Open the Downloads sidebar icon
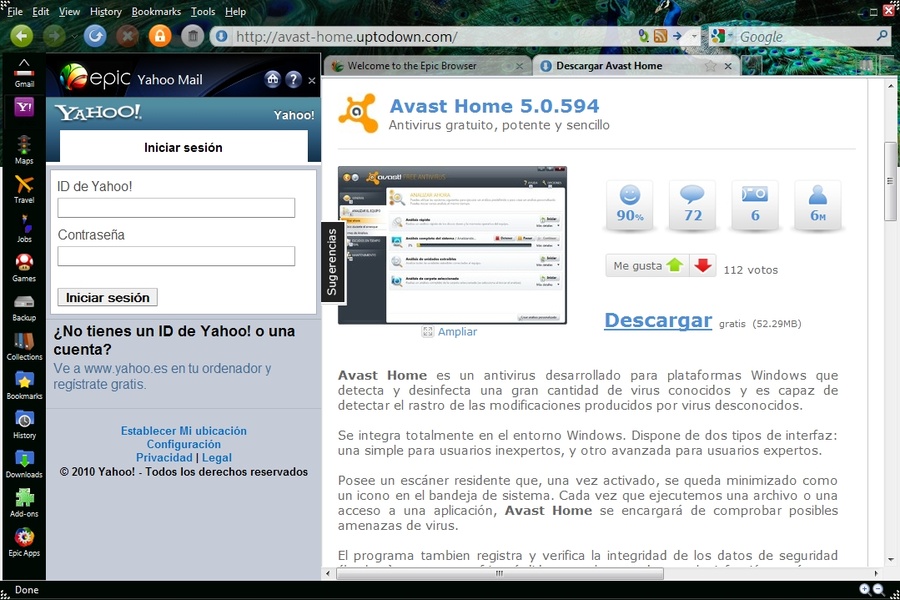Viewport: 900px width, 600px height. pyautogui.click(x=24, y=461)
